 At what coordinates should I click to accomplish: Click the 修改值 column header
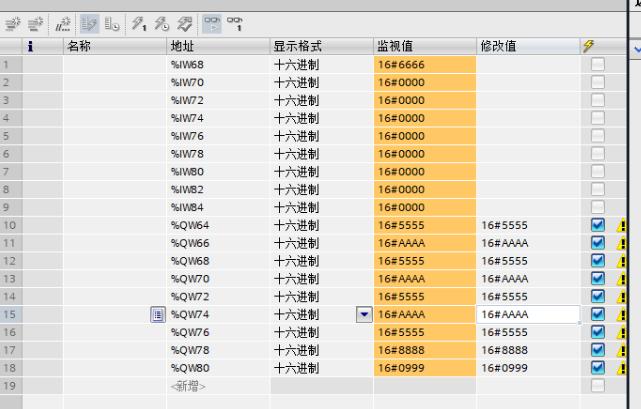(x=528, y=46)
